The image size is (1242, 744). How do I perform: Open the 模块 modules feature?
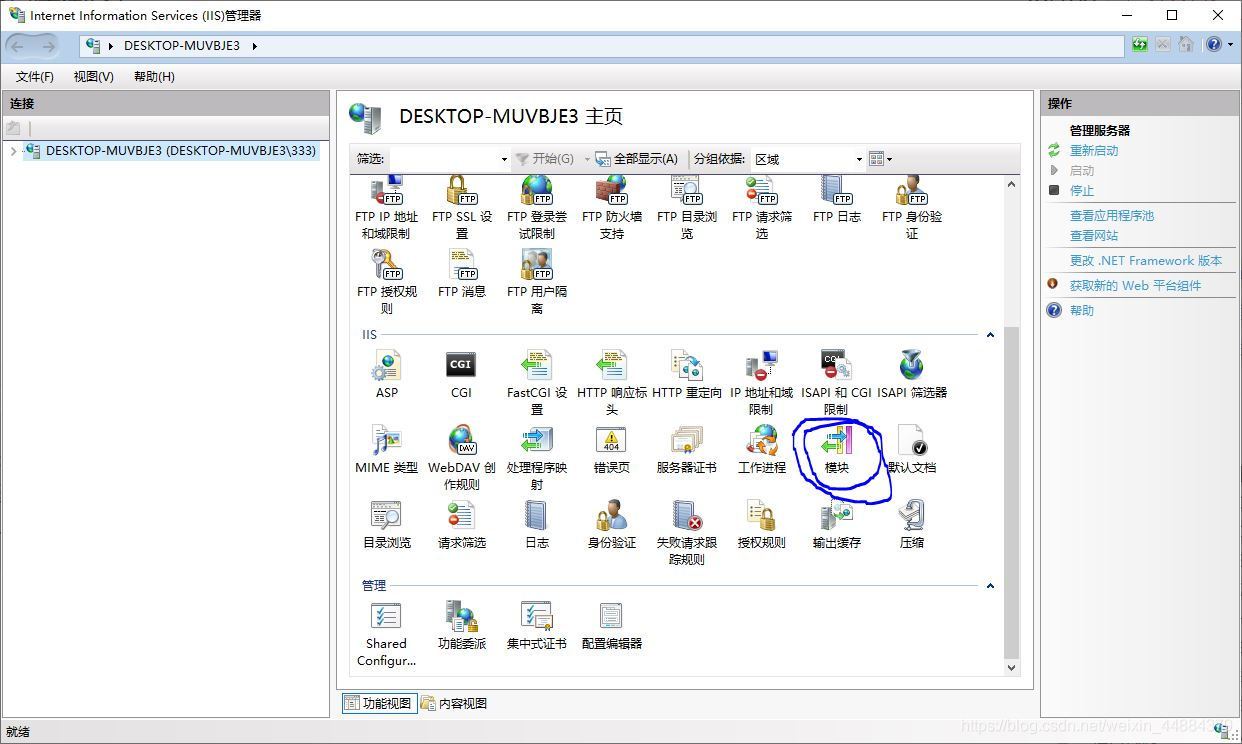click(x=836, y=449)
